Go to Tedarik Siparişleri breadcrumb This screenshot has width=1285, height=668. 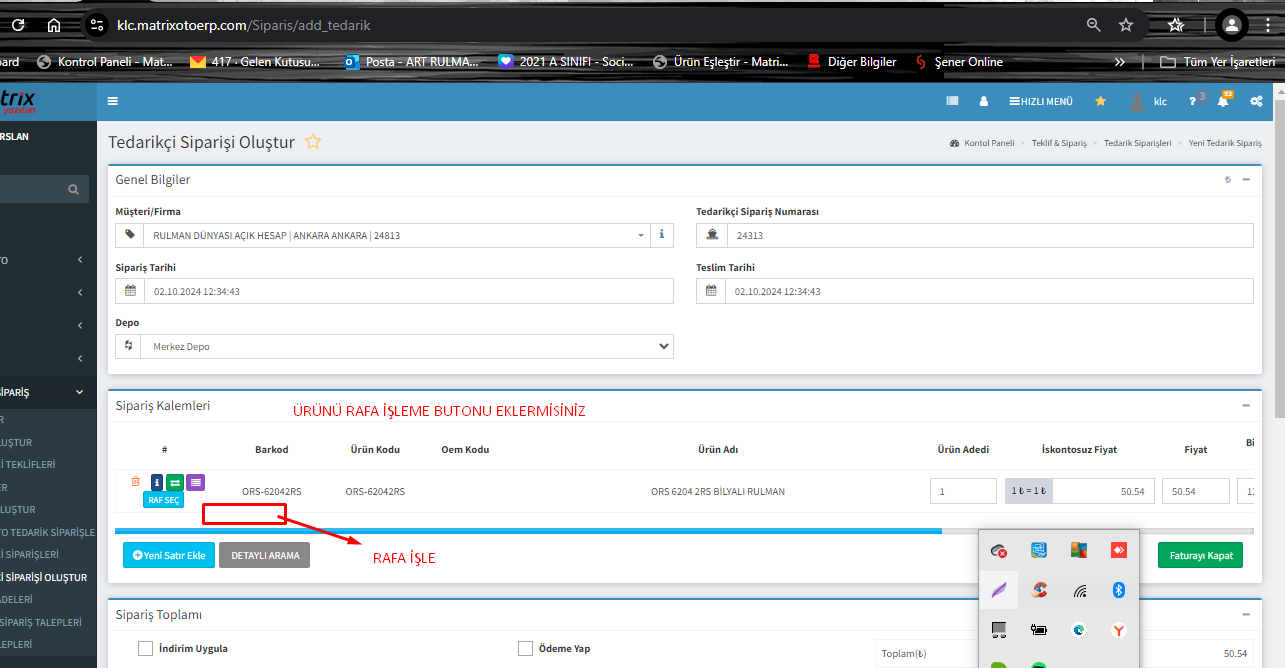pos(1137,143)
